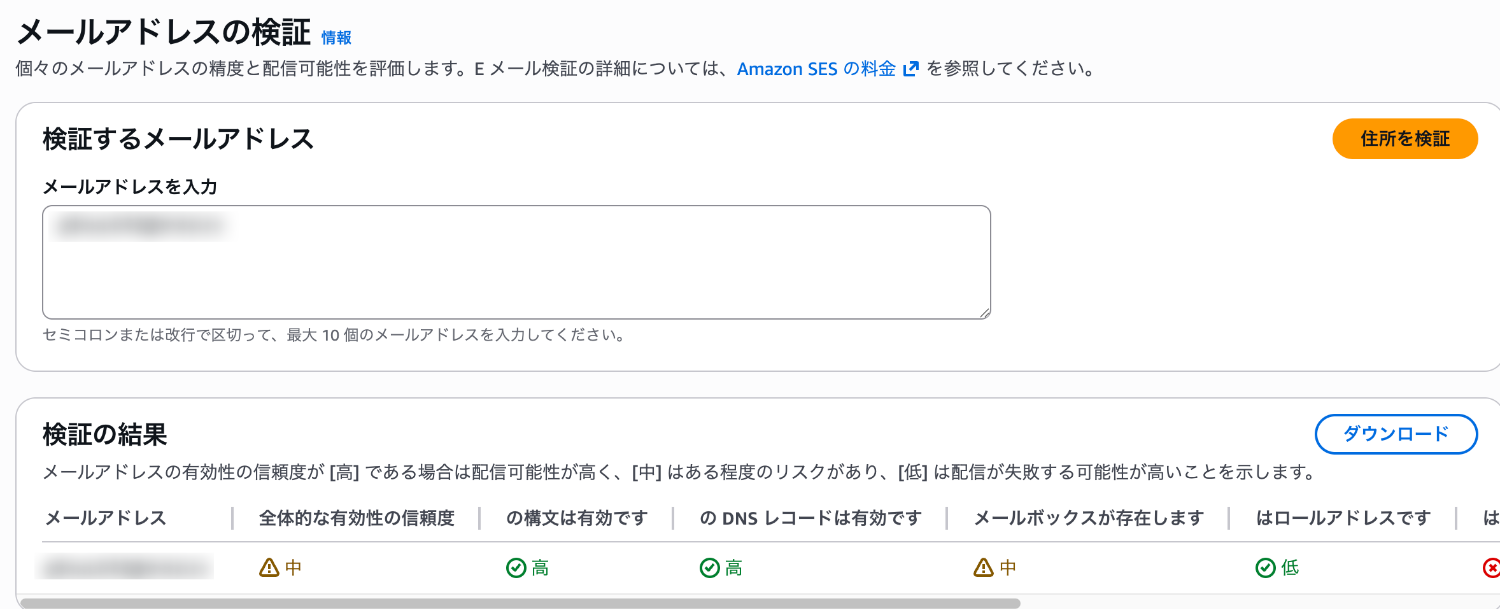This screenshot has width=1500, height=609.
Task: Click the red X icon at row's right edge
Action: 1491,568
